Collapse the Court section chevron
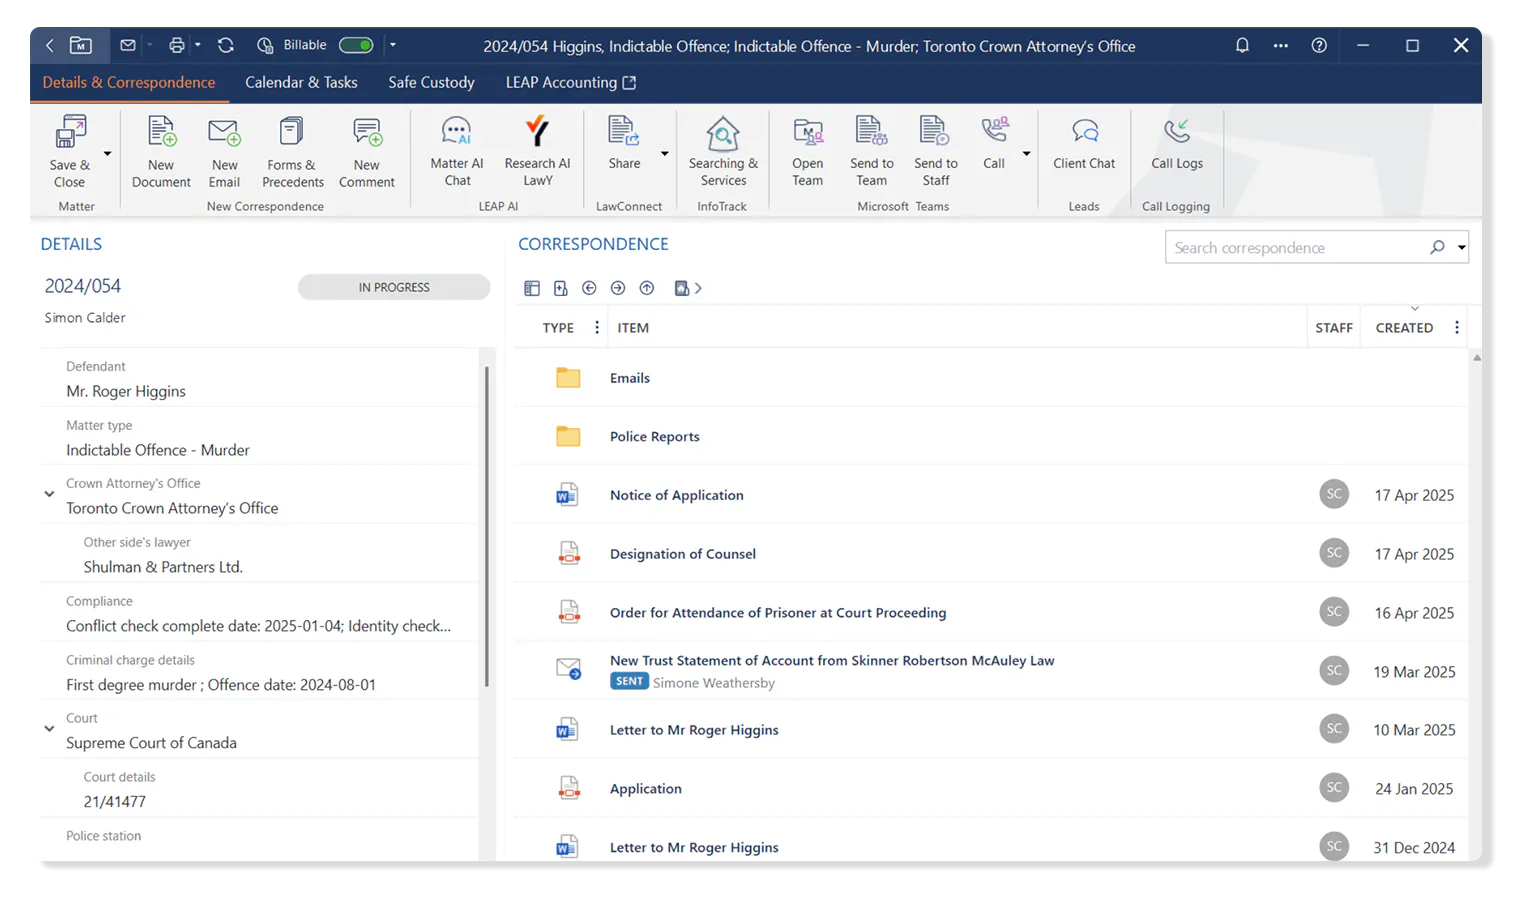The image size is (1518, 900). pyautogui.click(x=49, y=729)
